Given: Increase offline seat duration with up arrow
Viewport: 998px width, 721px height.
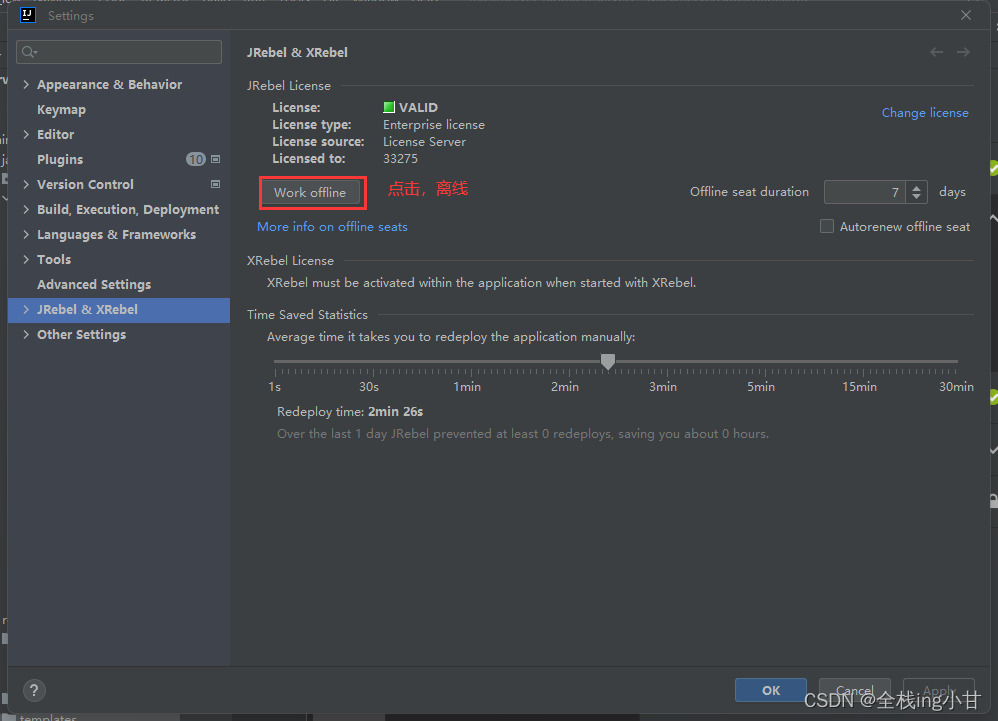Looking at the screenshot, I should 917,187.
